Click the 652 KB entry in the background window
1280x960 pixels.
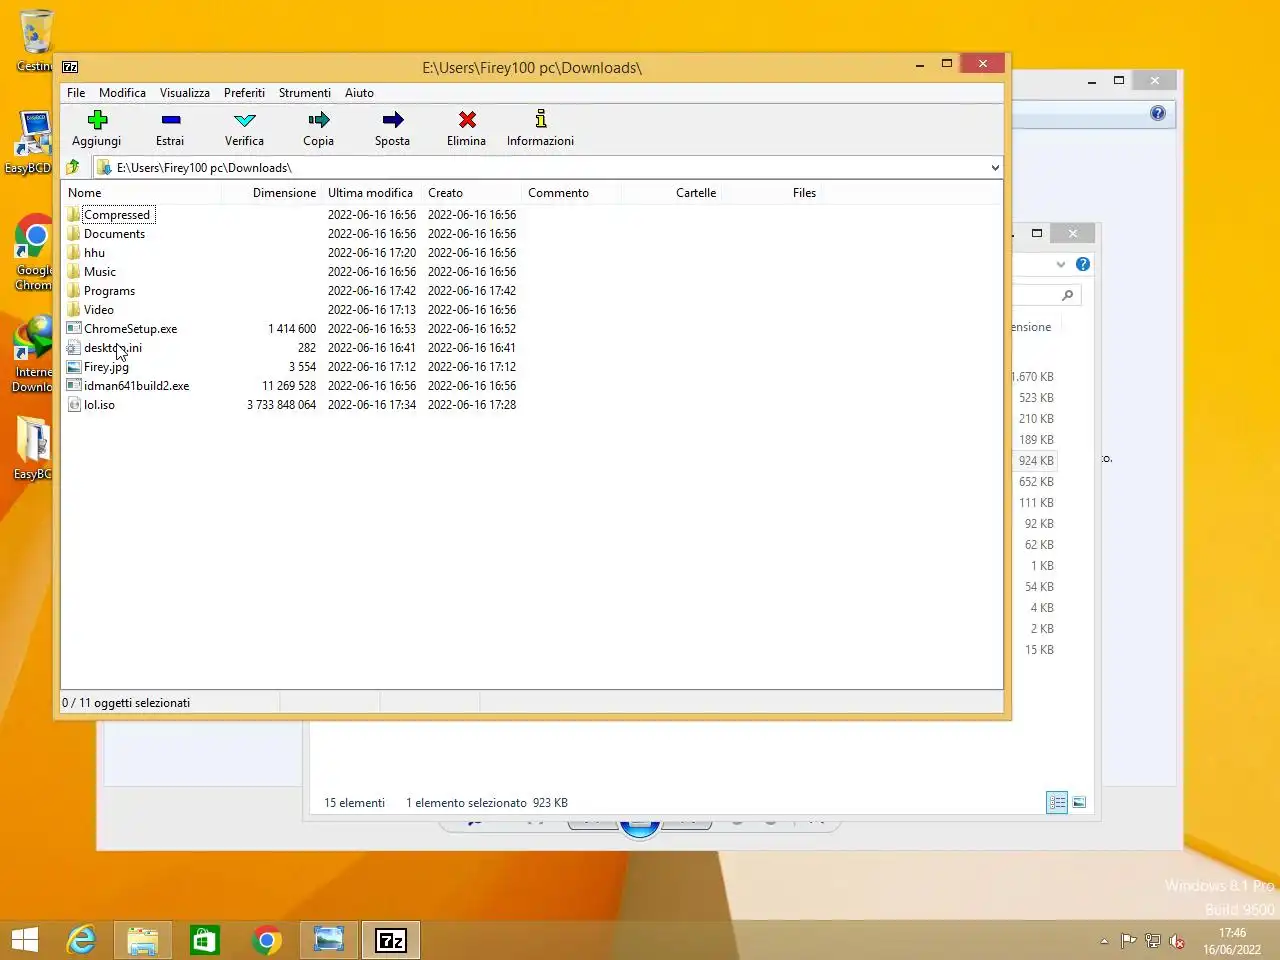point(1036,481)
